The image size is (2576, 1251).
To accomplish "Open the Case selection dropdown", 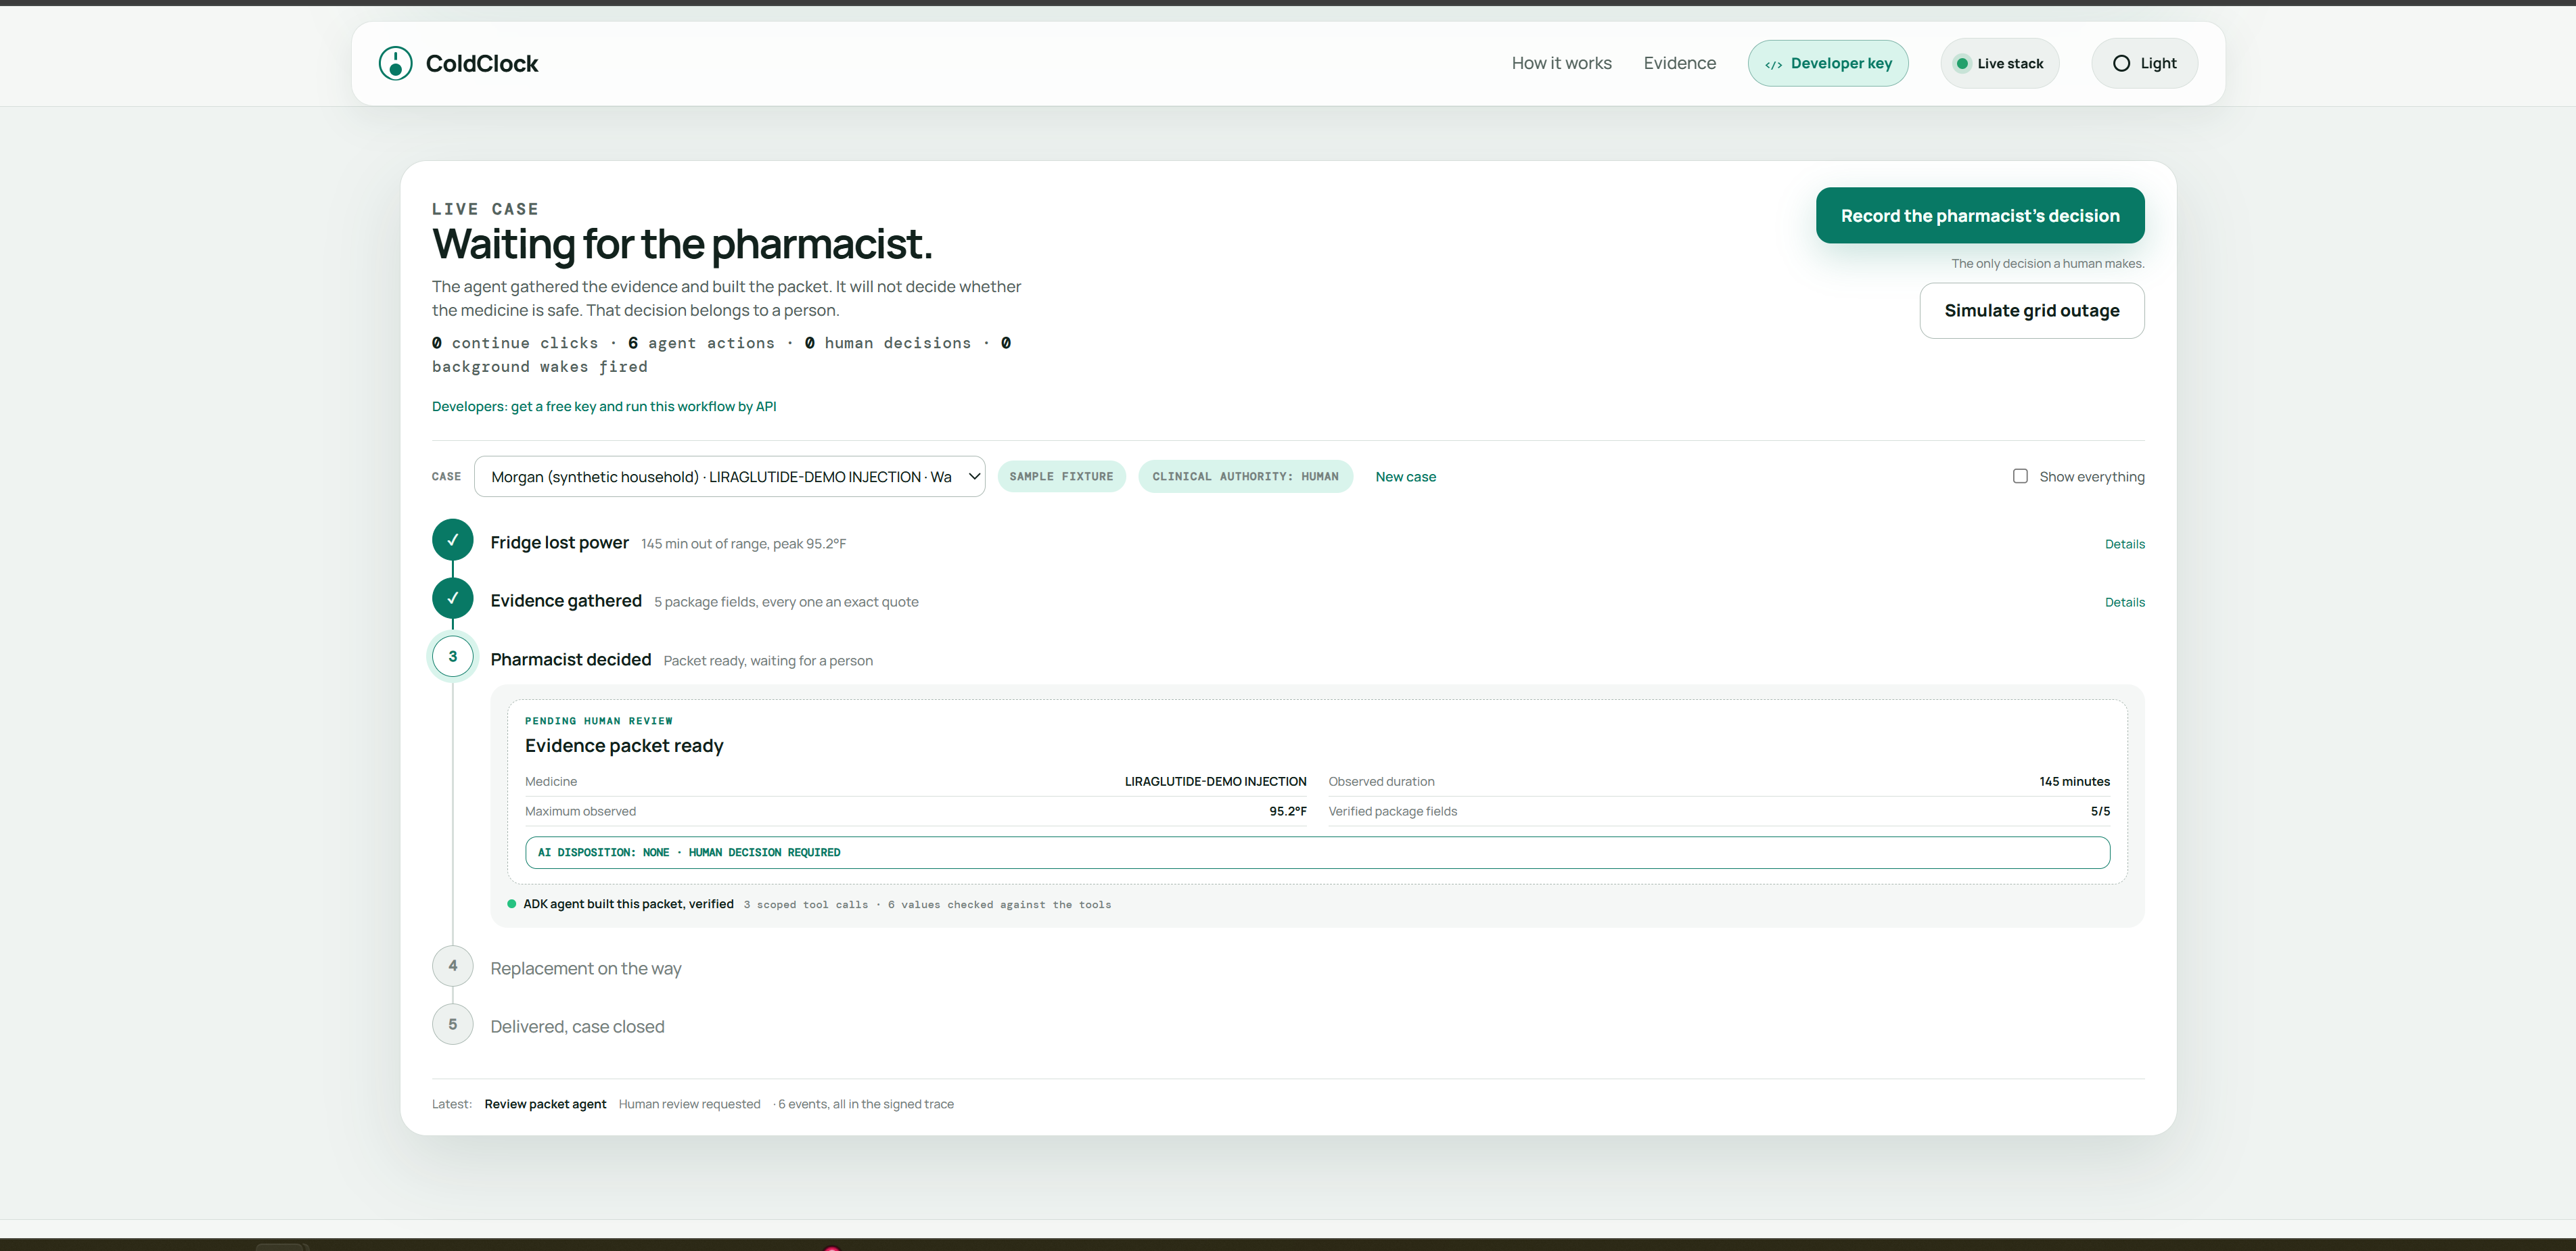I will (x=729, y=477).
